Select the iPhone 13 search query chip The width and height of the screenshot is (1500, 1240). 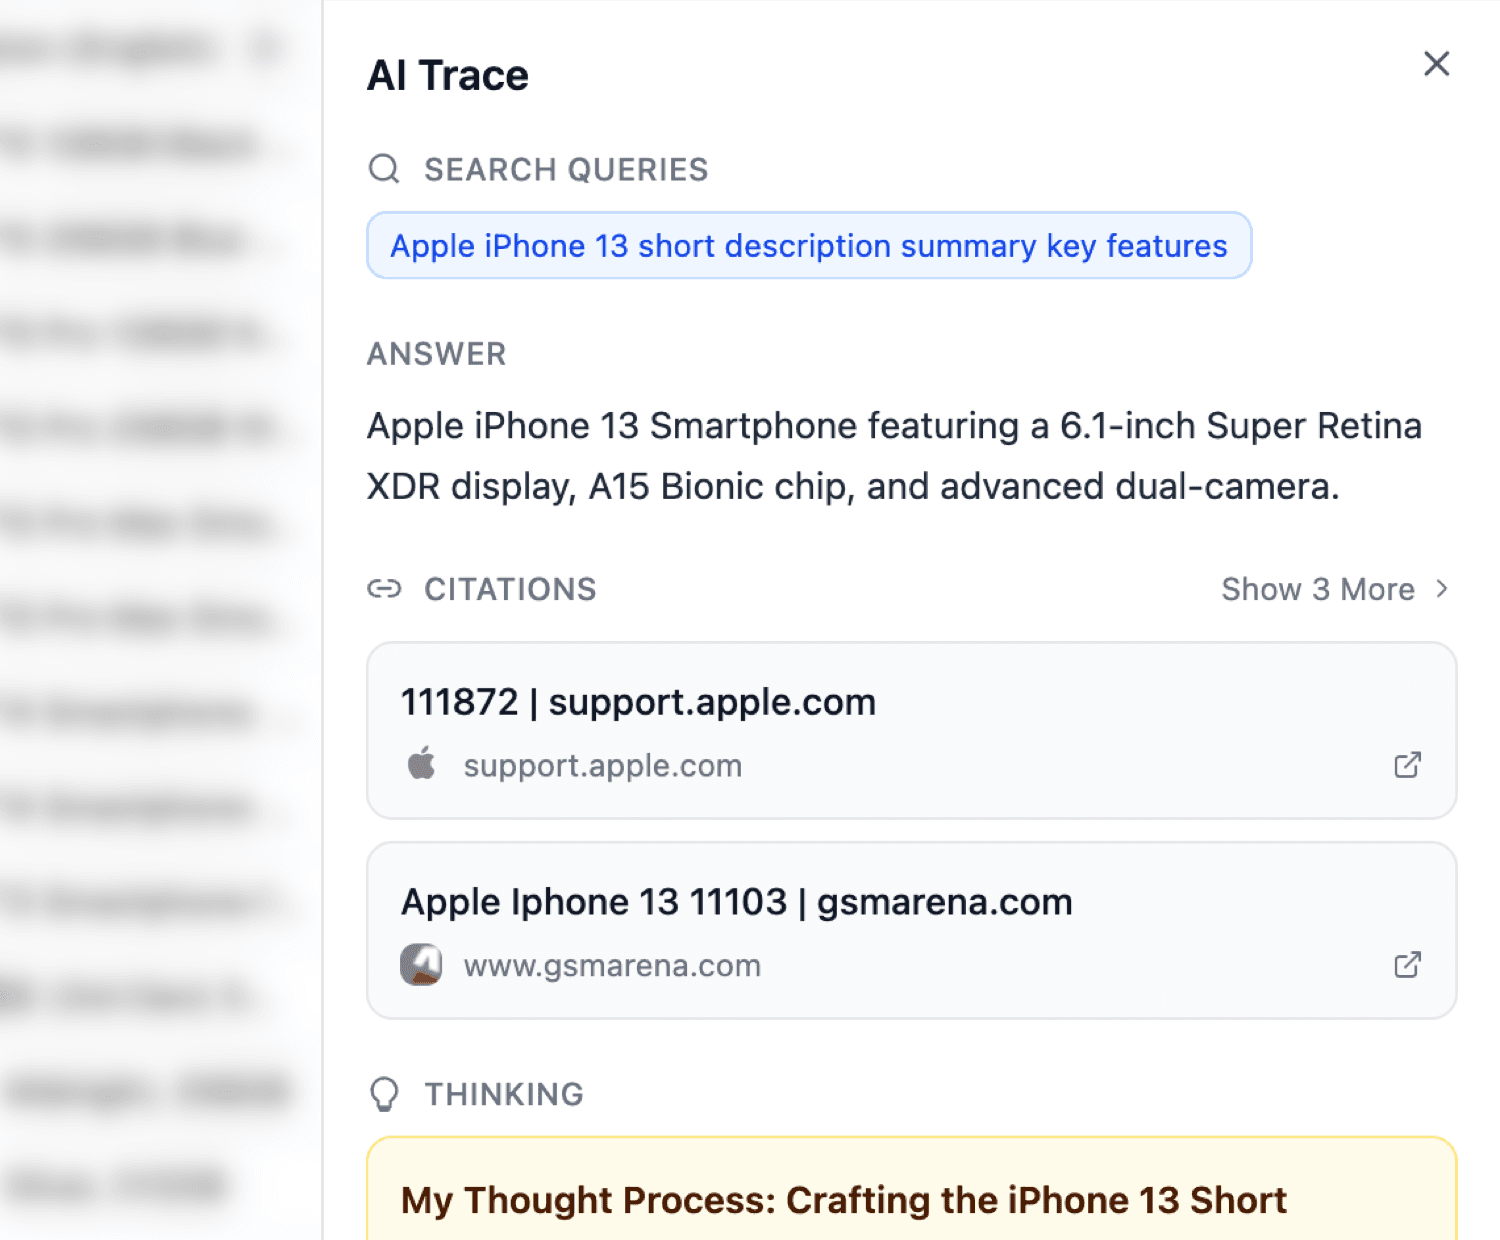point(808,246)
